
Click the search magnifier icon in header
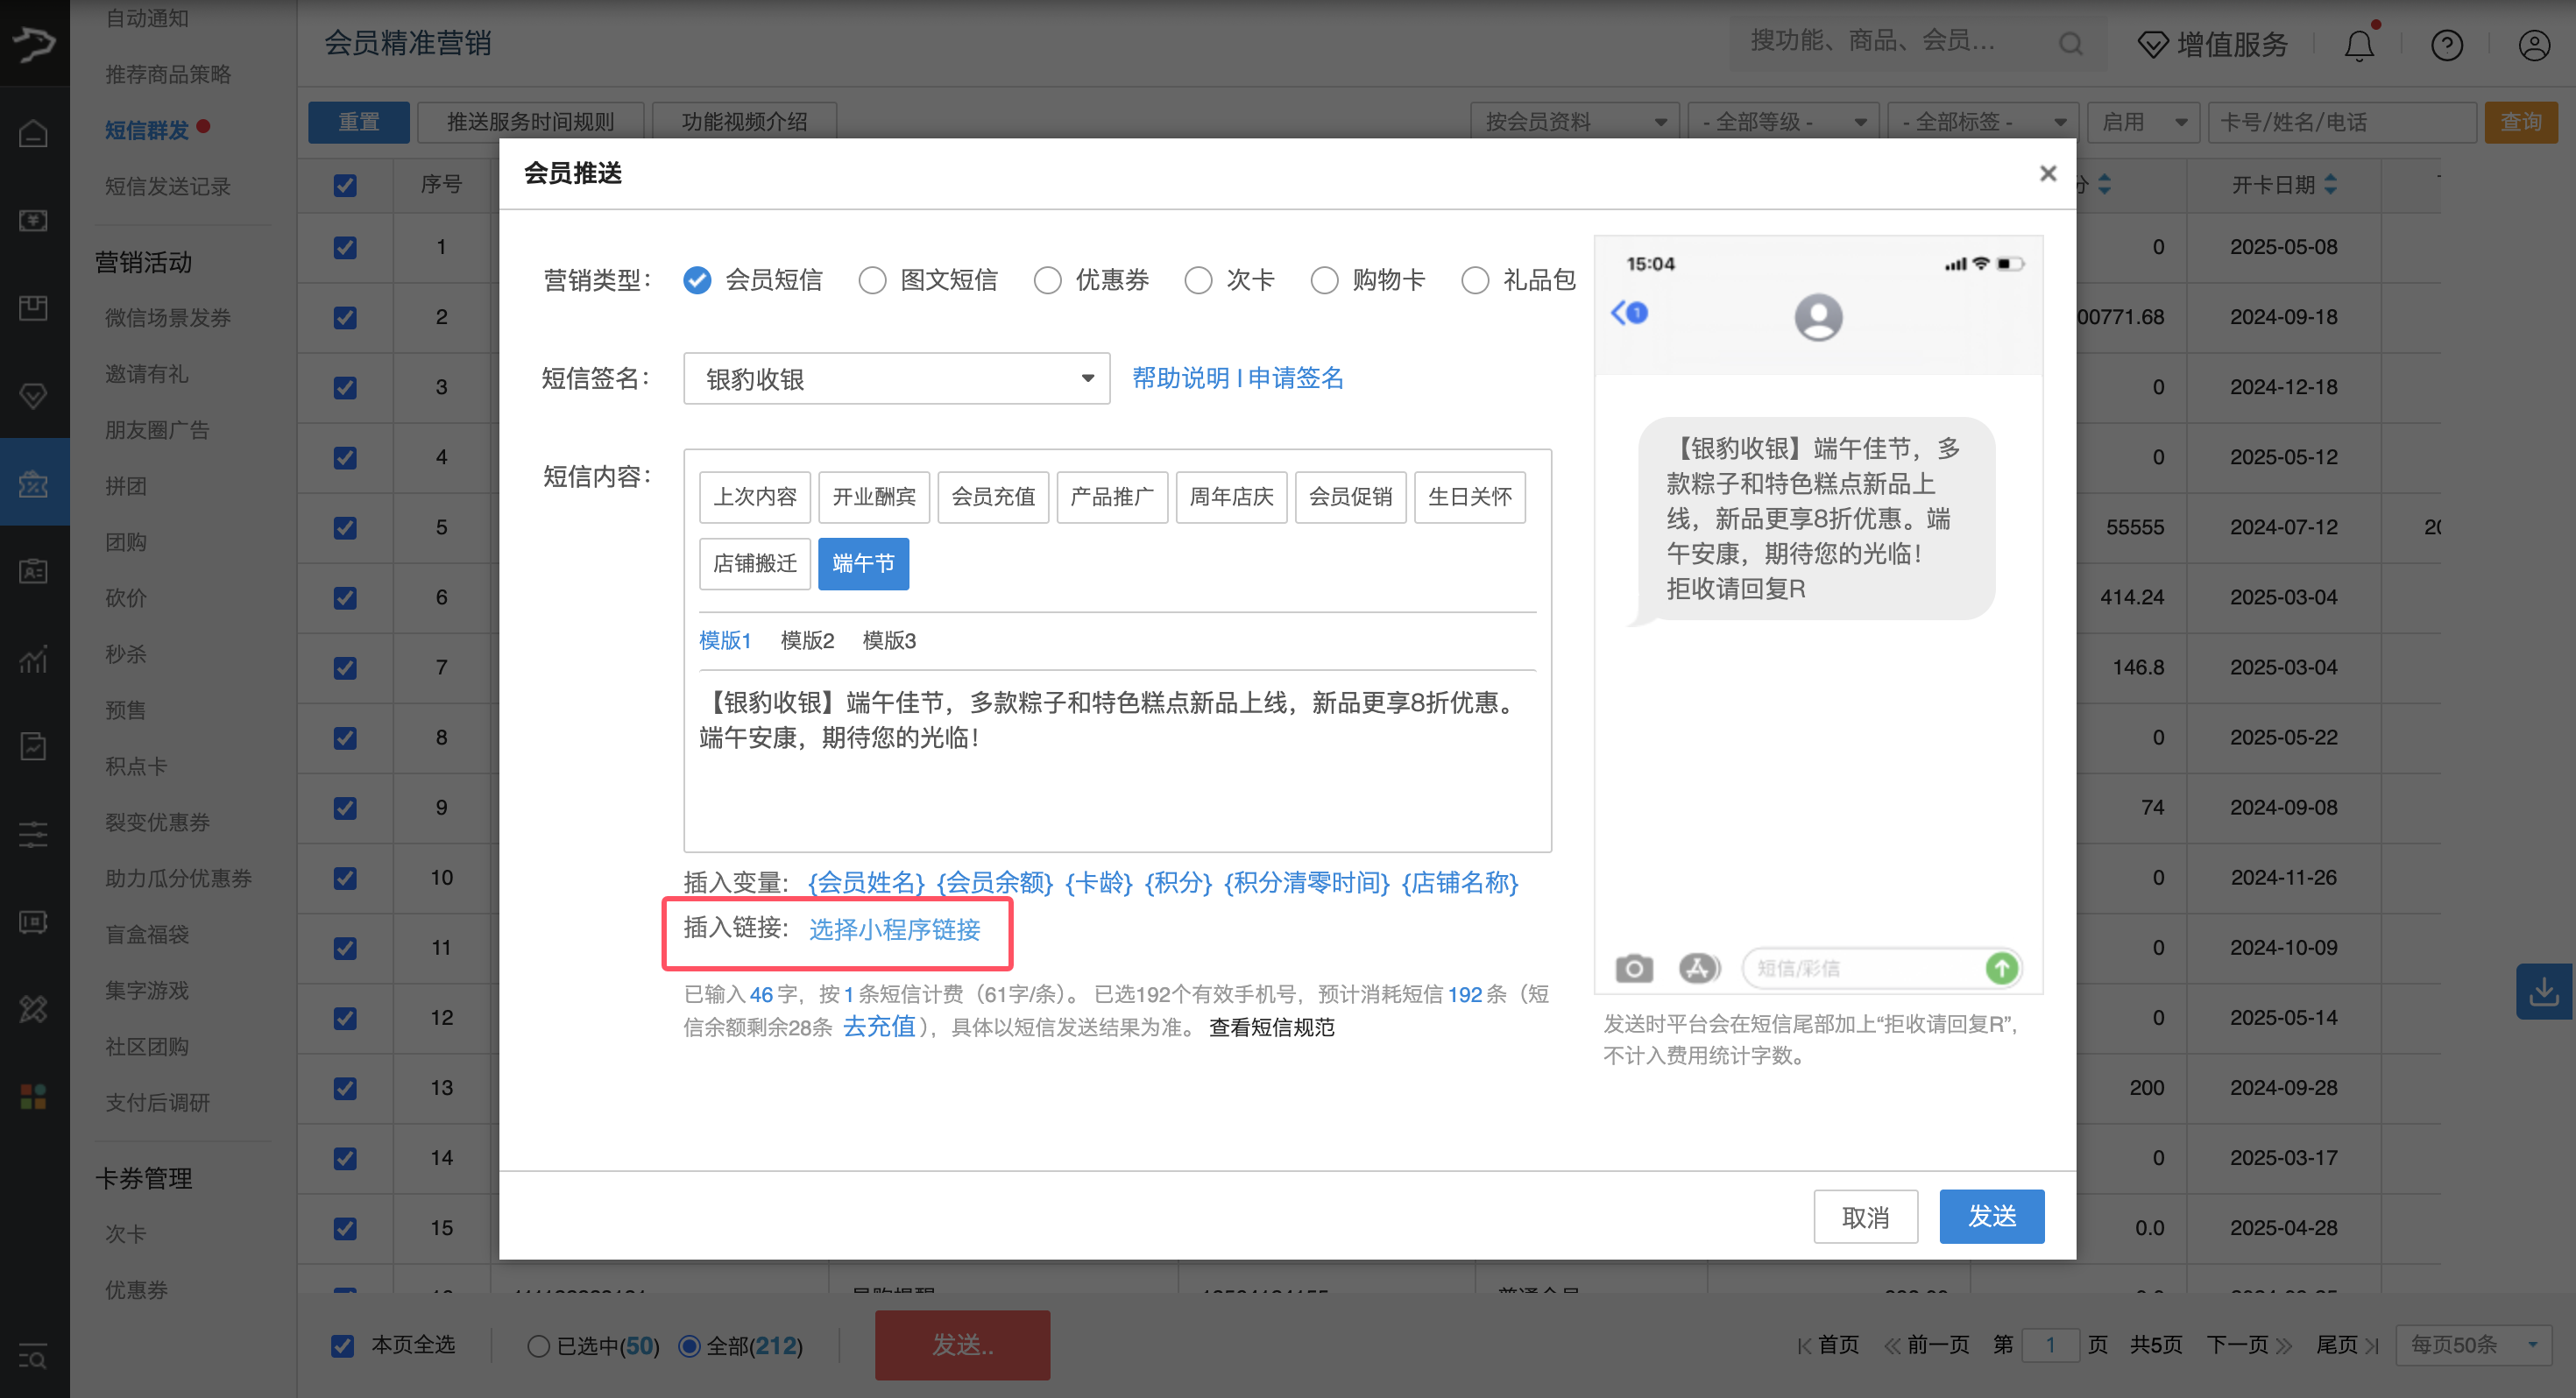(x=2071, y=43)
